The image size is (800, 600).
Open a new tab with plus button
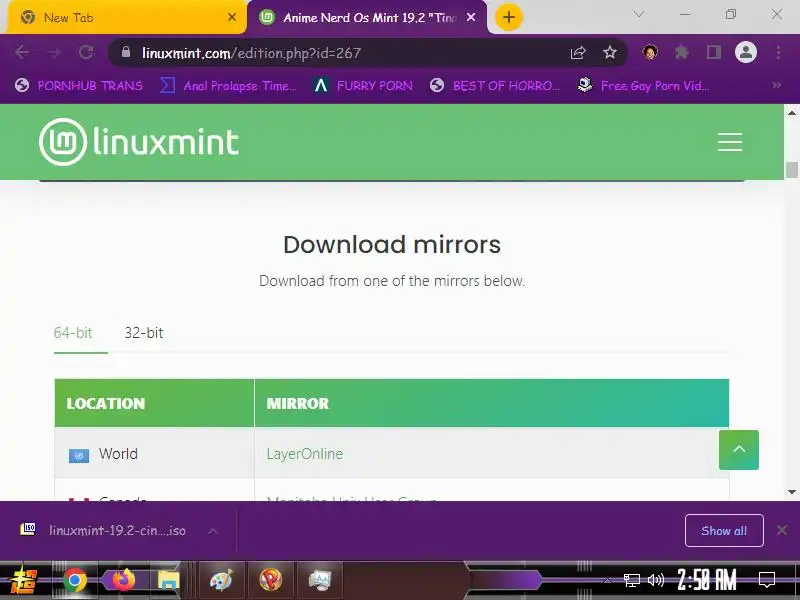point(508,17)
